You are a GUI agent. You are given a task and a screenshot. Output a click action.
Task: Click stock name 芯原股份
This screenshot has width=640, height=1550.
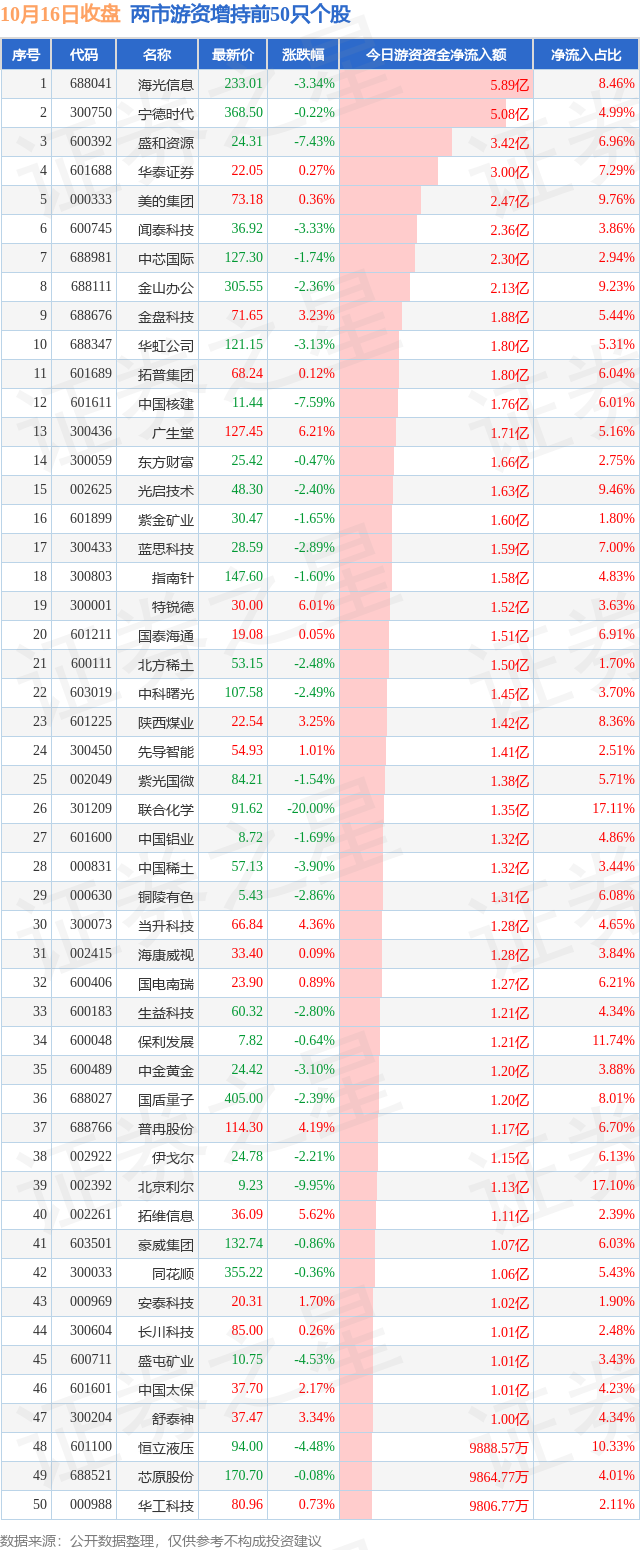click(x=166, y=1476)
